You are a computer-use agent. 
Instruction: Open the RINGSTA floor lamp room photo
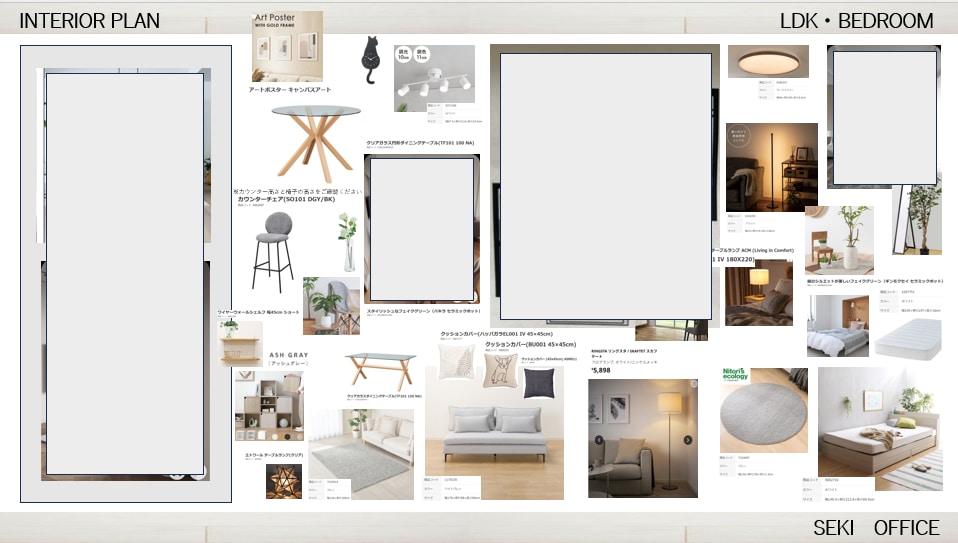pyautogui.click(x=643, y=438)
